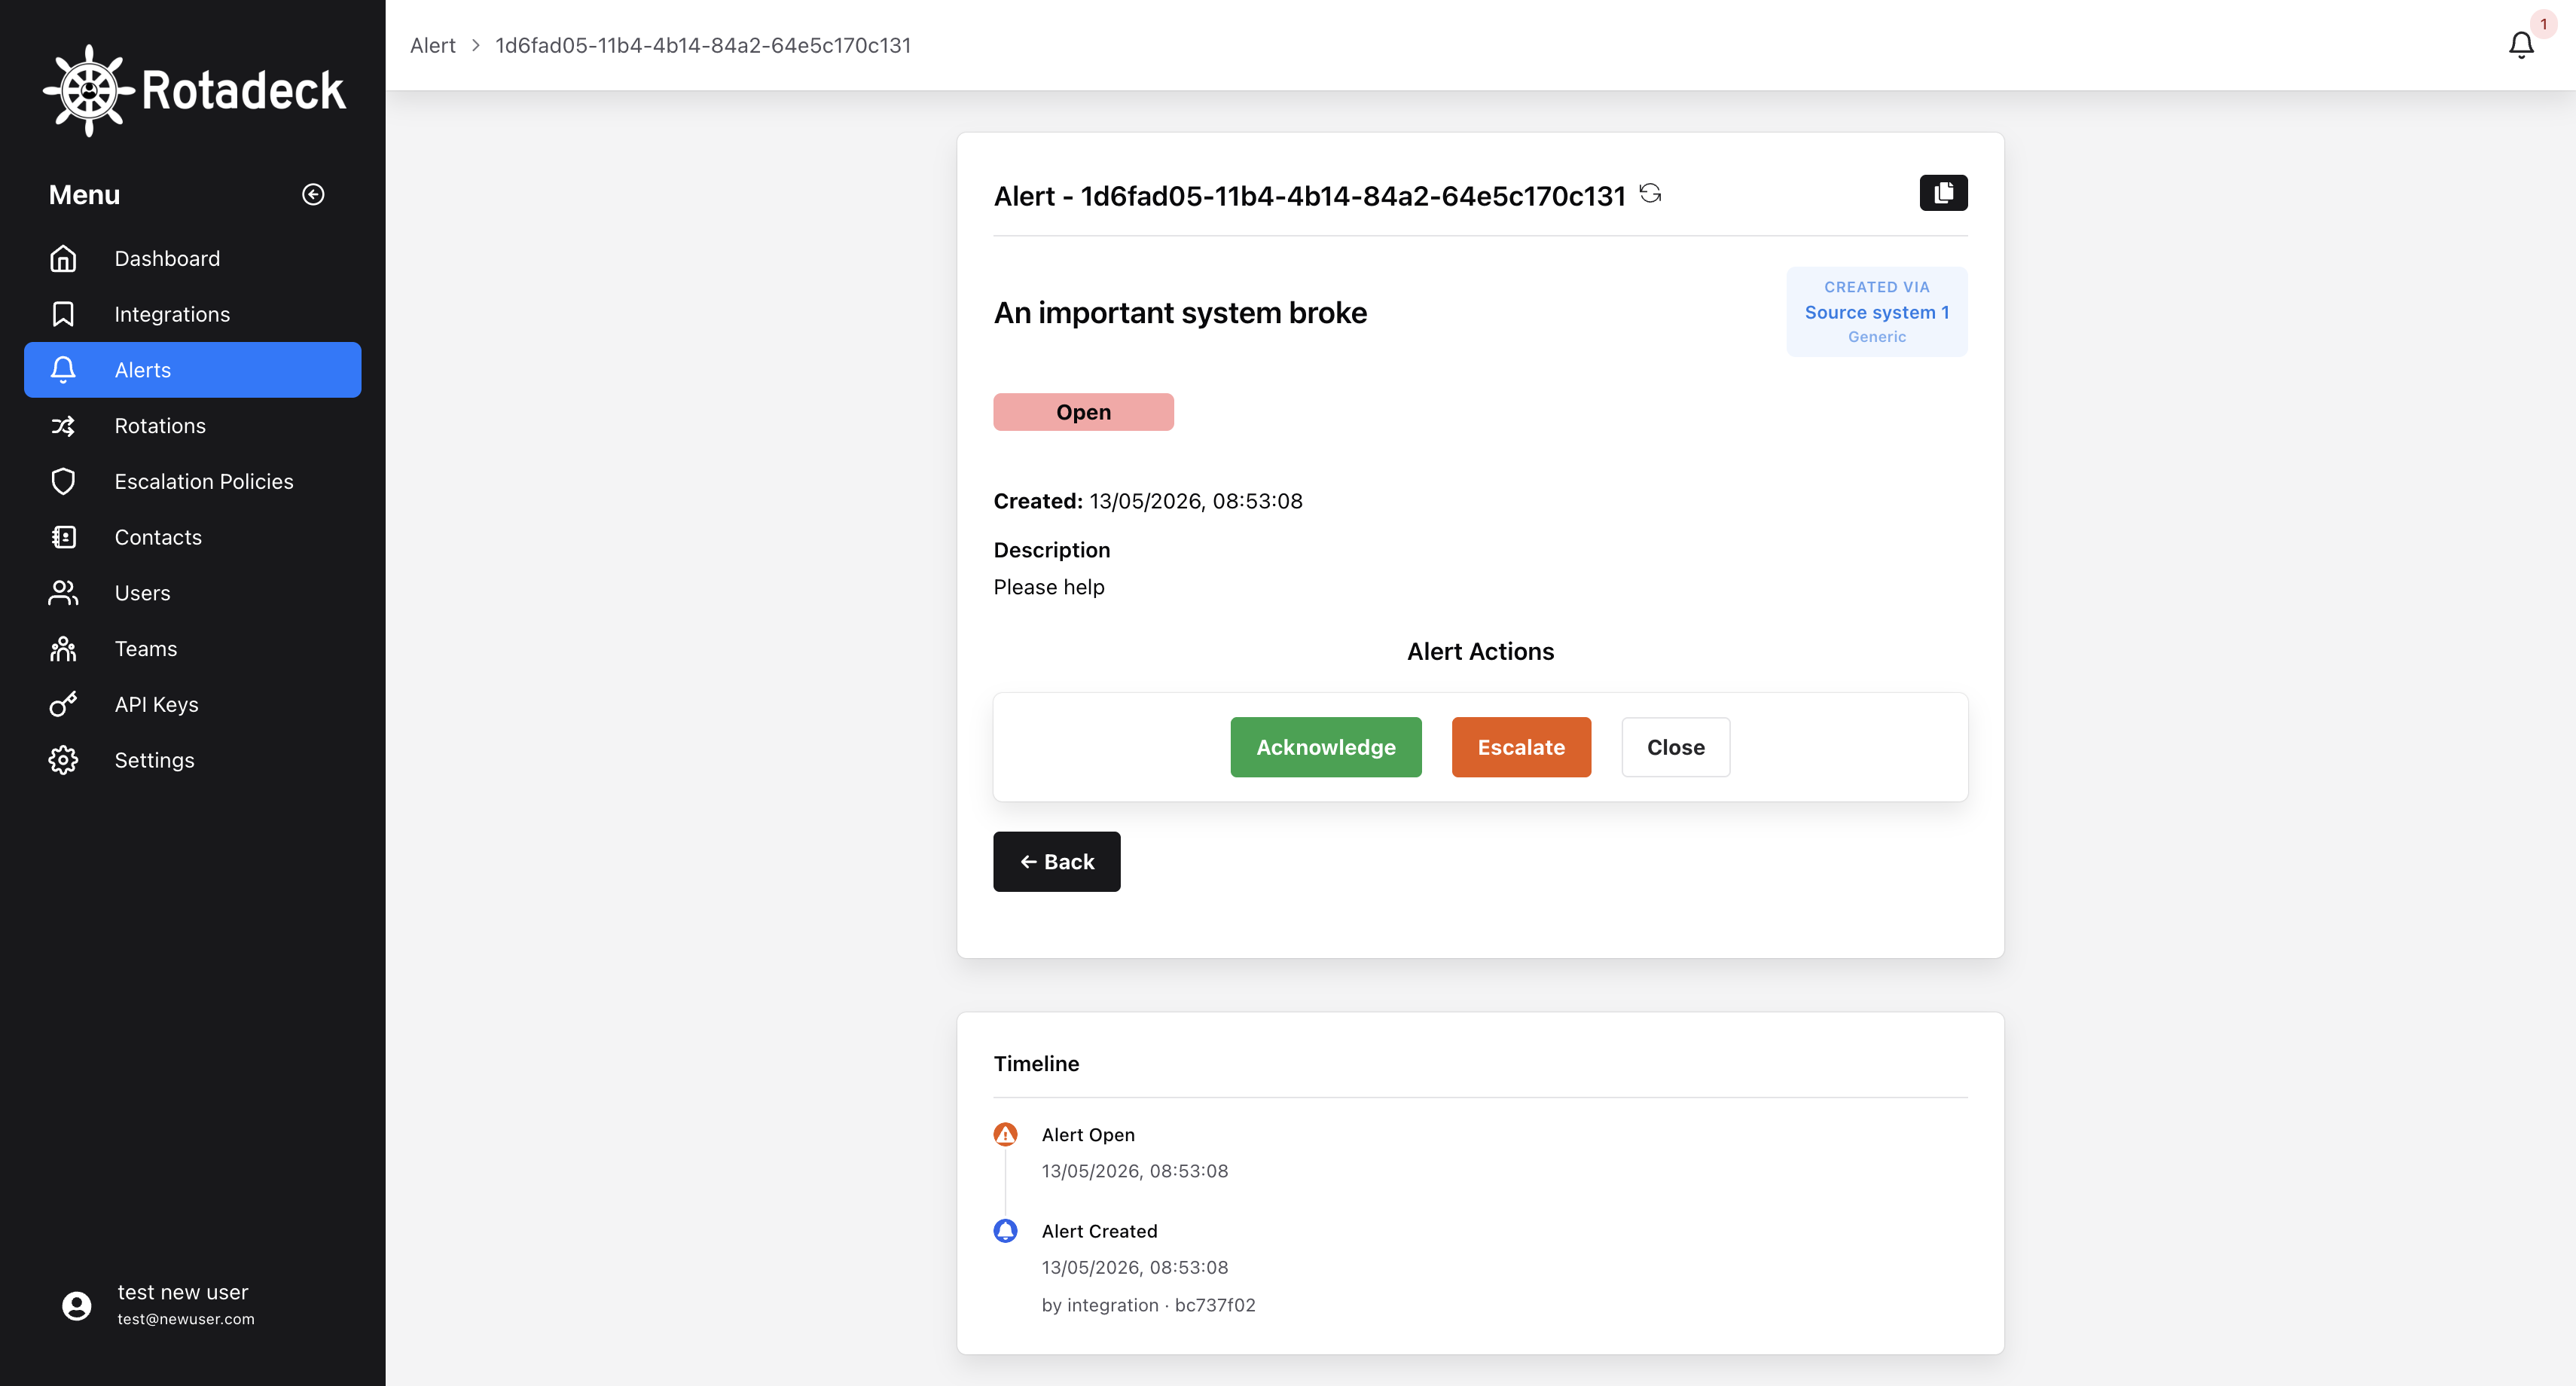
Task: Open Settings menu item
Action: coord(192,761)
